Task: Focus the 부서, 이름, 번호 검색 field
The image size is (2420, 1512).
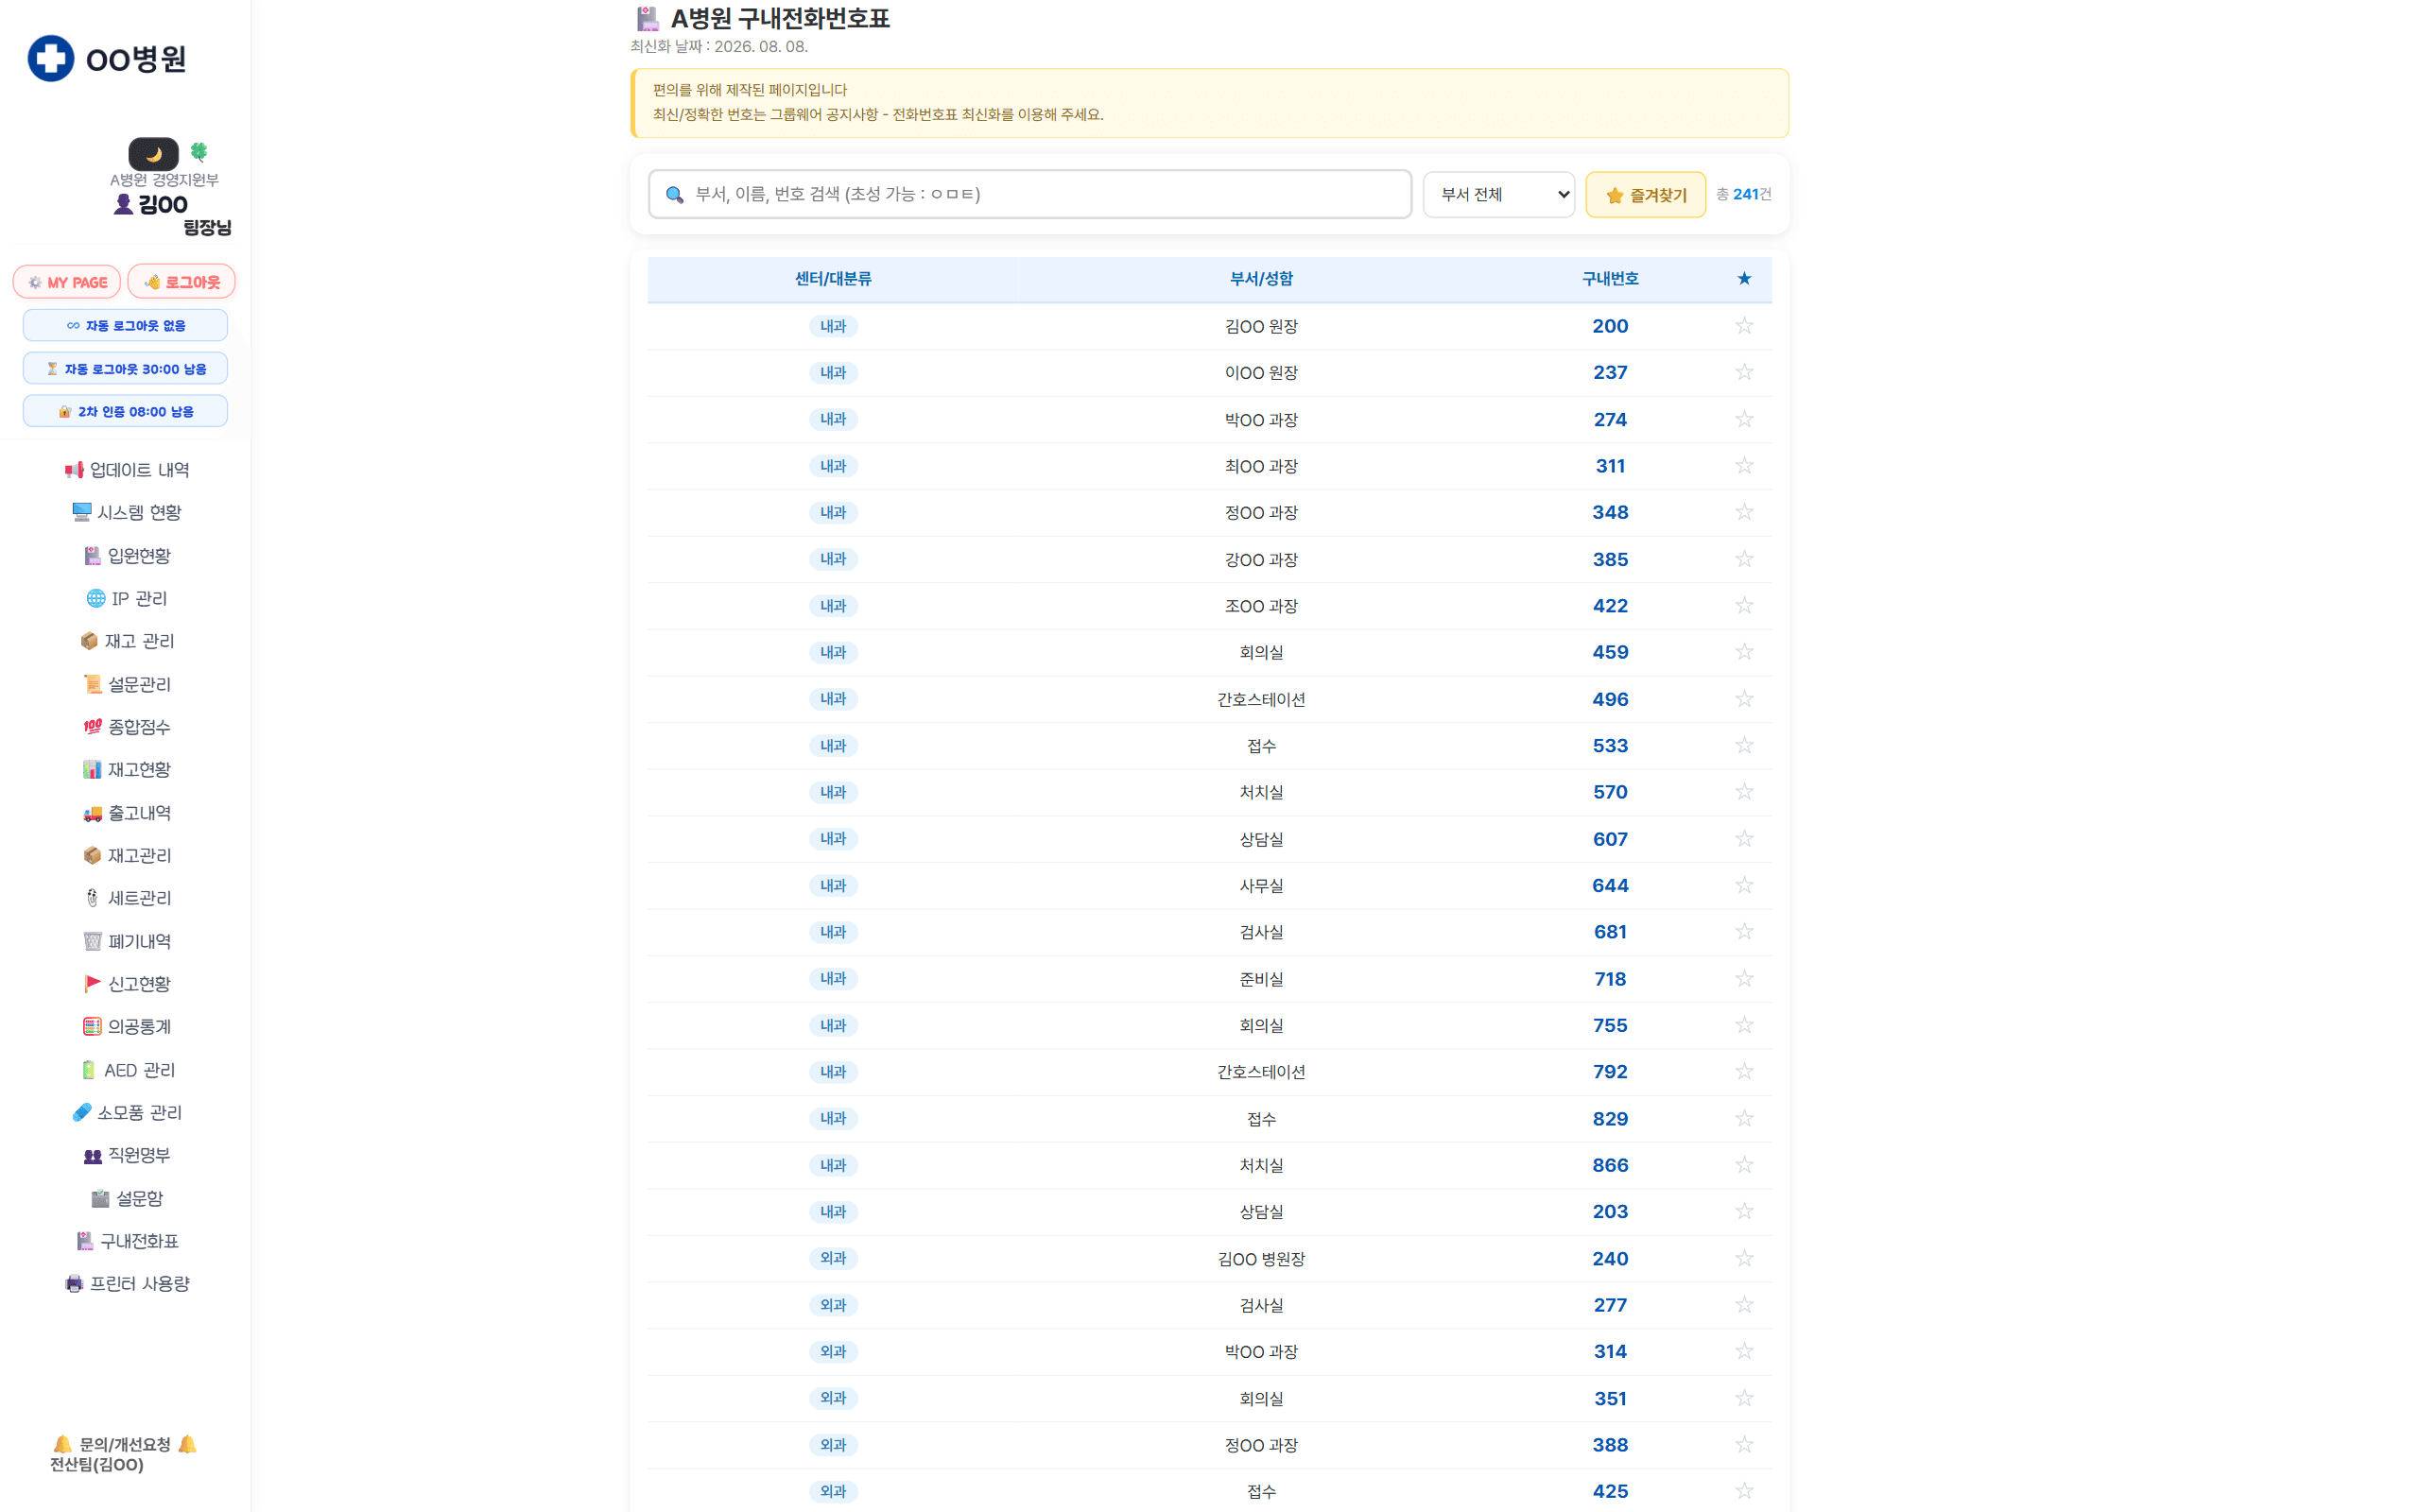Action: (x=1030, y=194)
